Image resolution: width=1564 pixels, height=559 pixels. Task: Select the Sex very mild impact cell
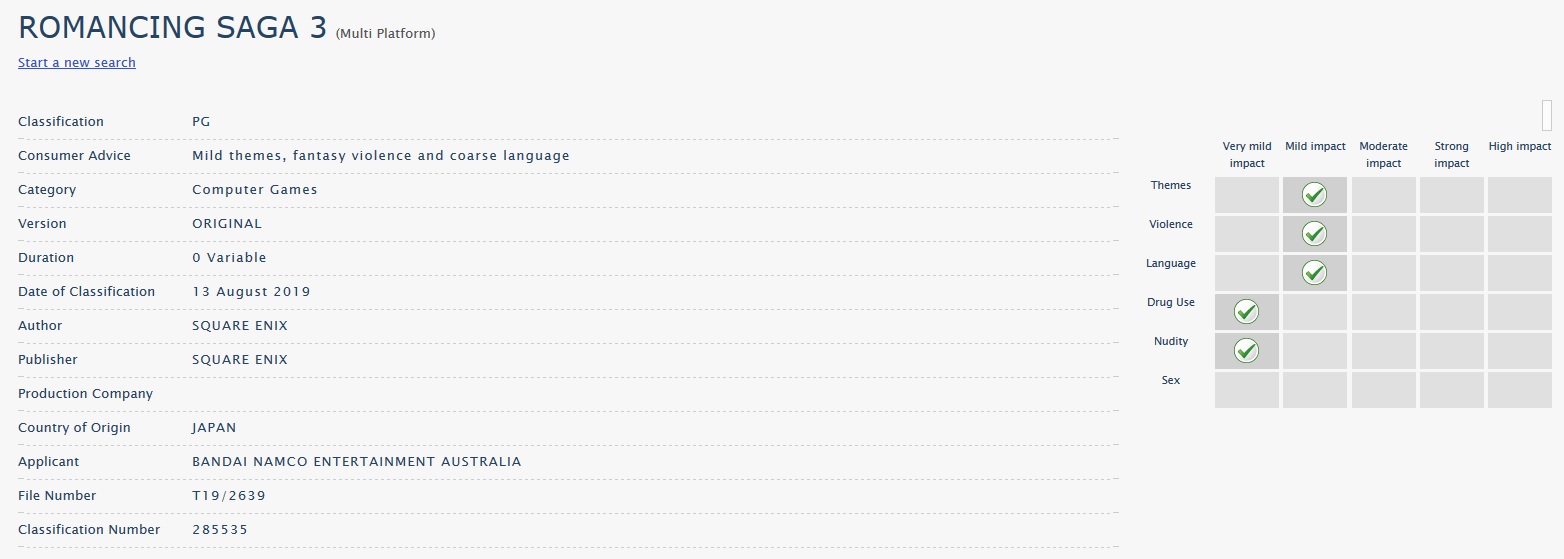click(x=1247, y=390)
